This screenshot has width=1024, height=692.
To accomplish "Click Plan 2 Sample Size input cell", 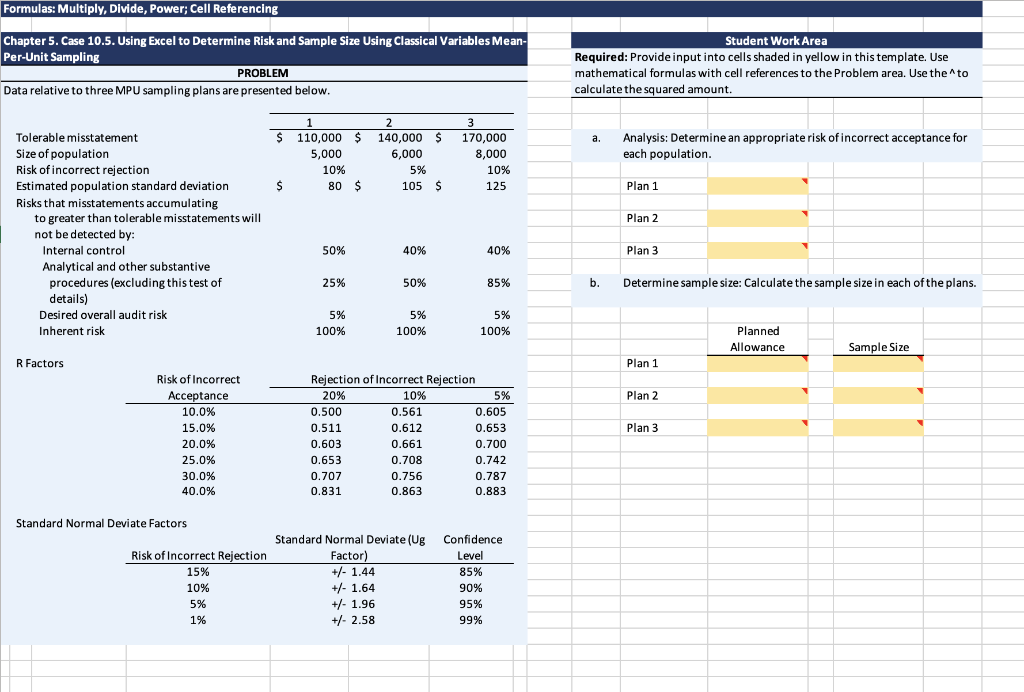I will [877, 395].
